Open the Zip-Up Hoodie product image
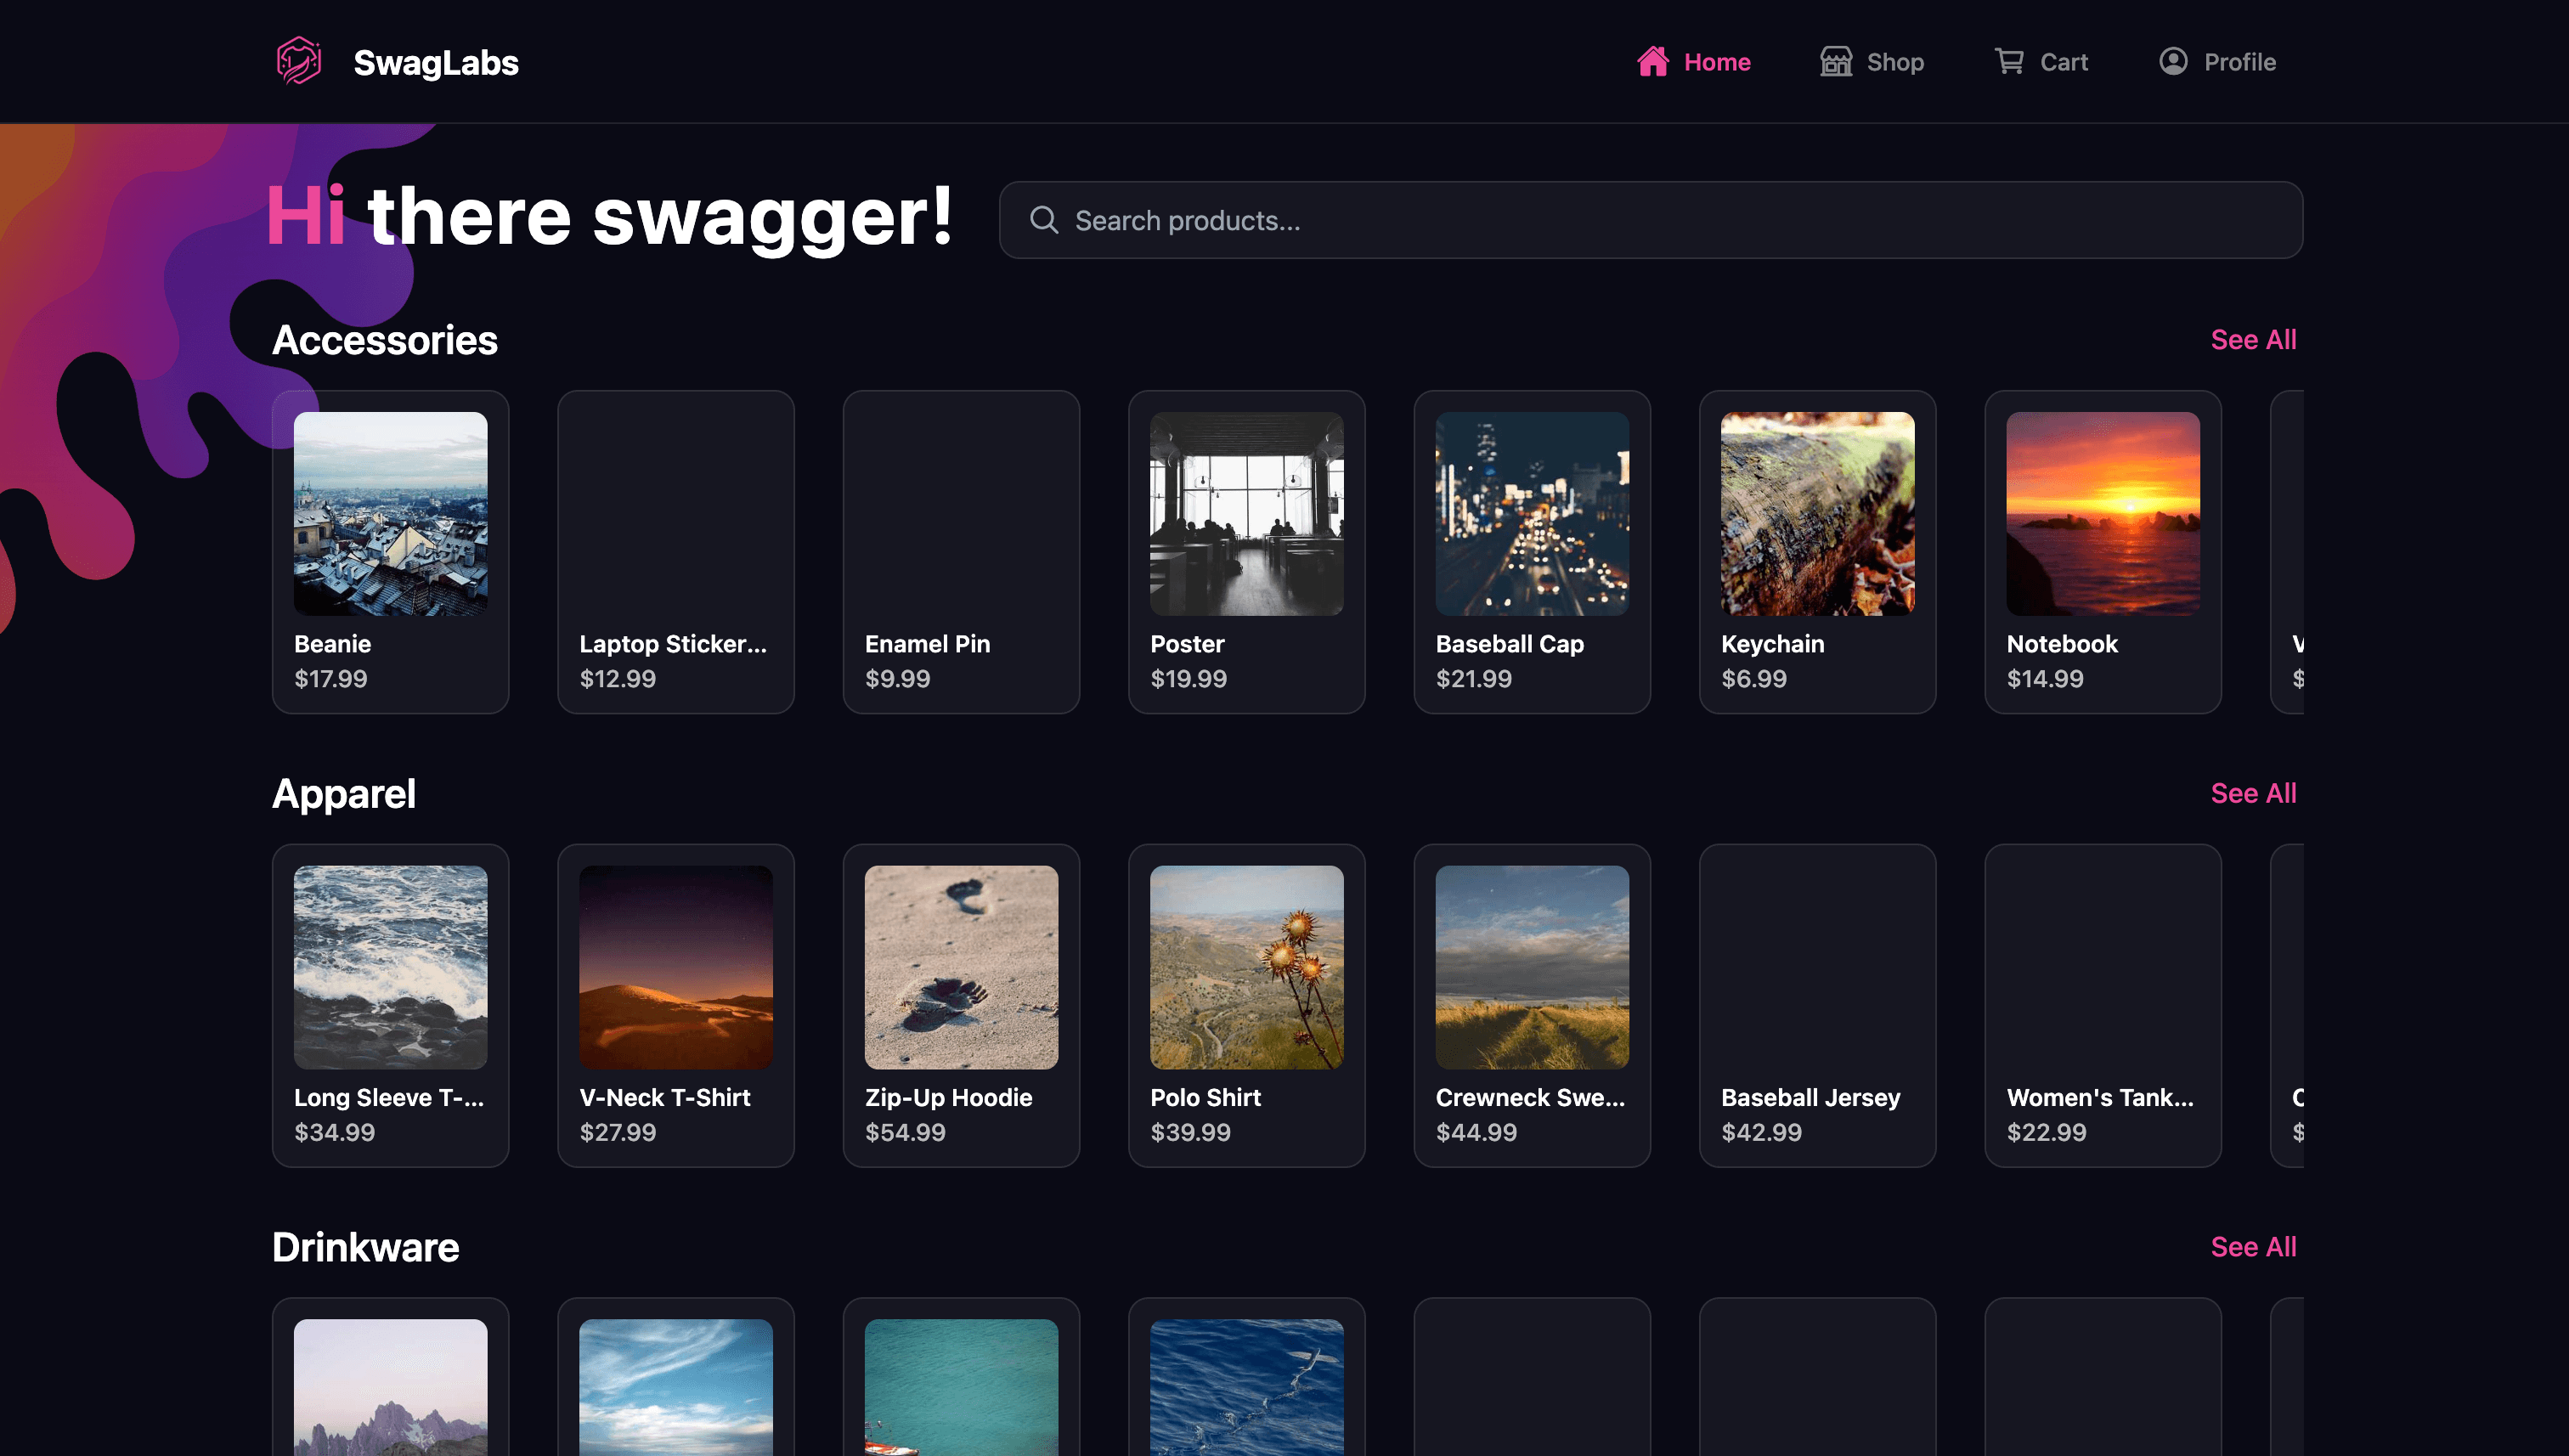This screenshot has width=2569, height=1456. coord(960,967)
